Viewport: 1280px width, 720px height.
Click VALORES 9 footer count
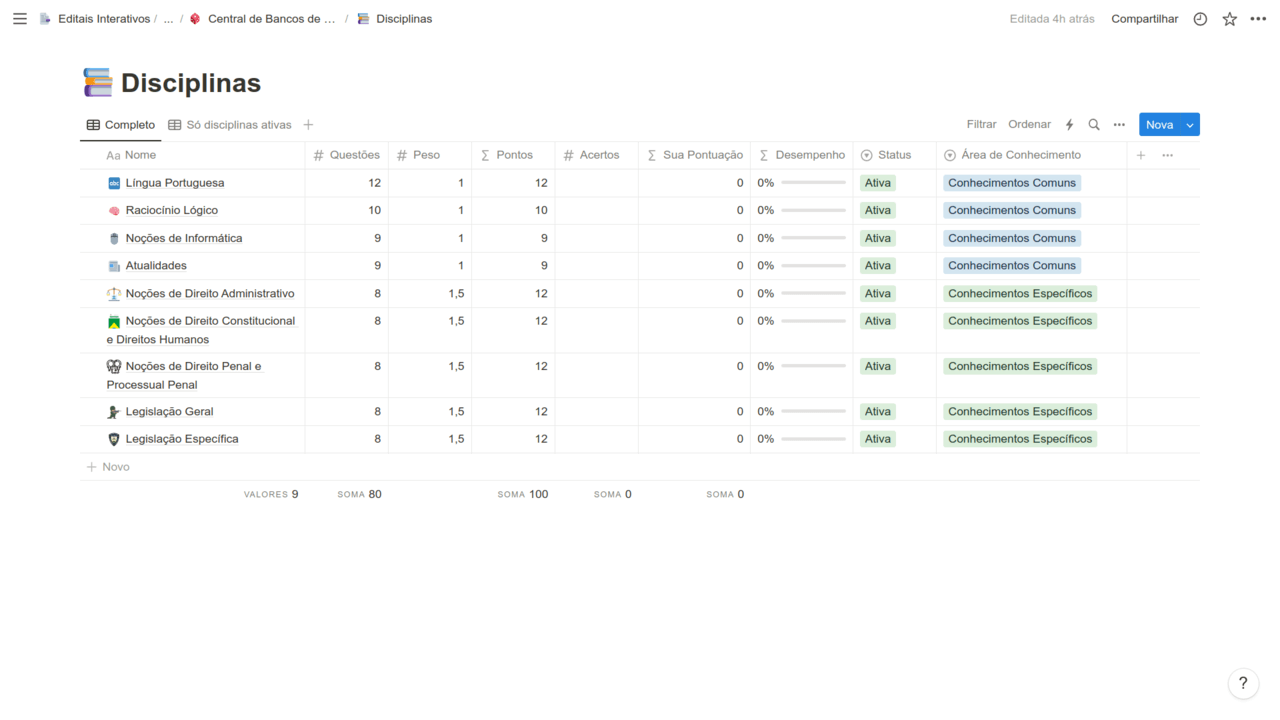271,495
